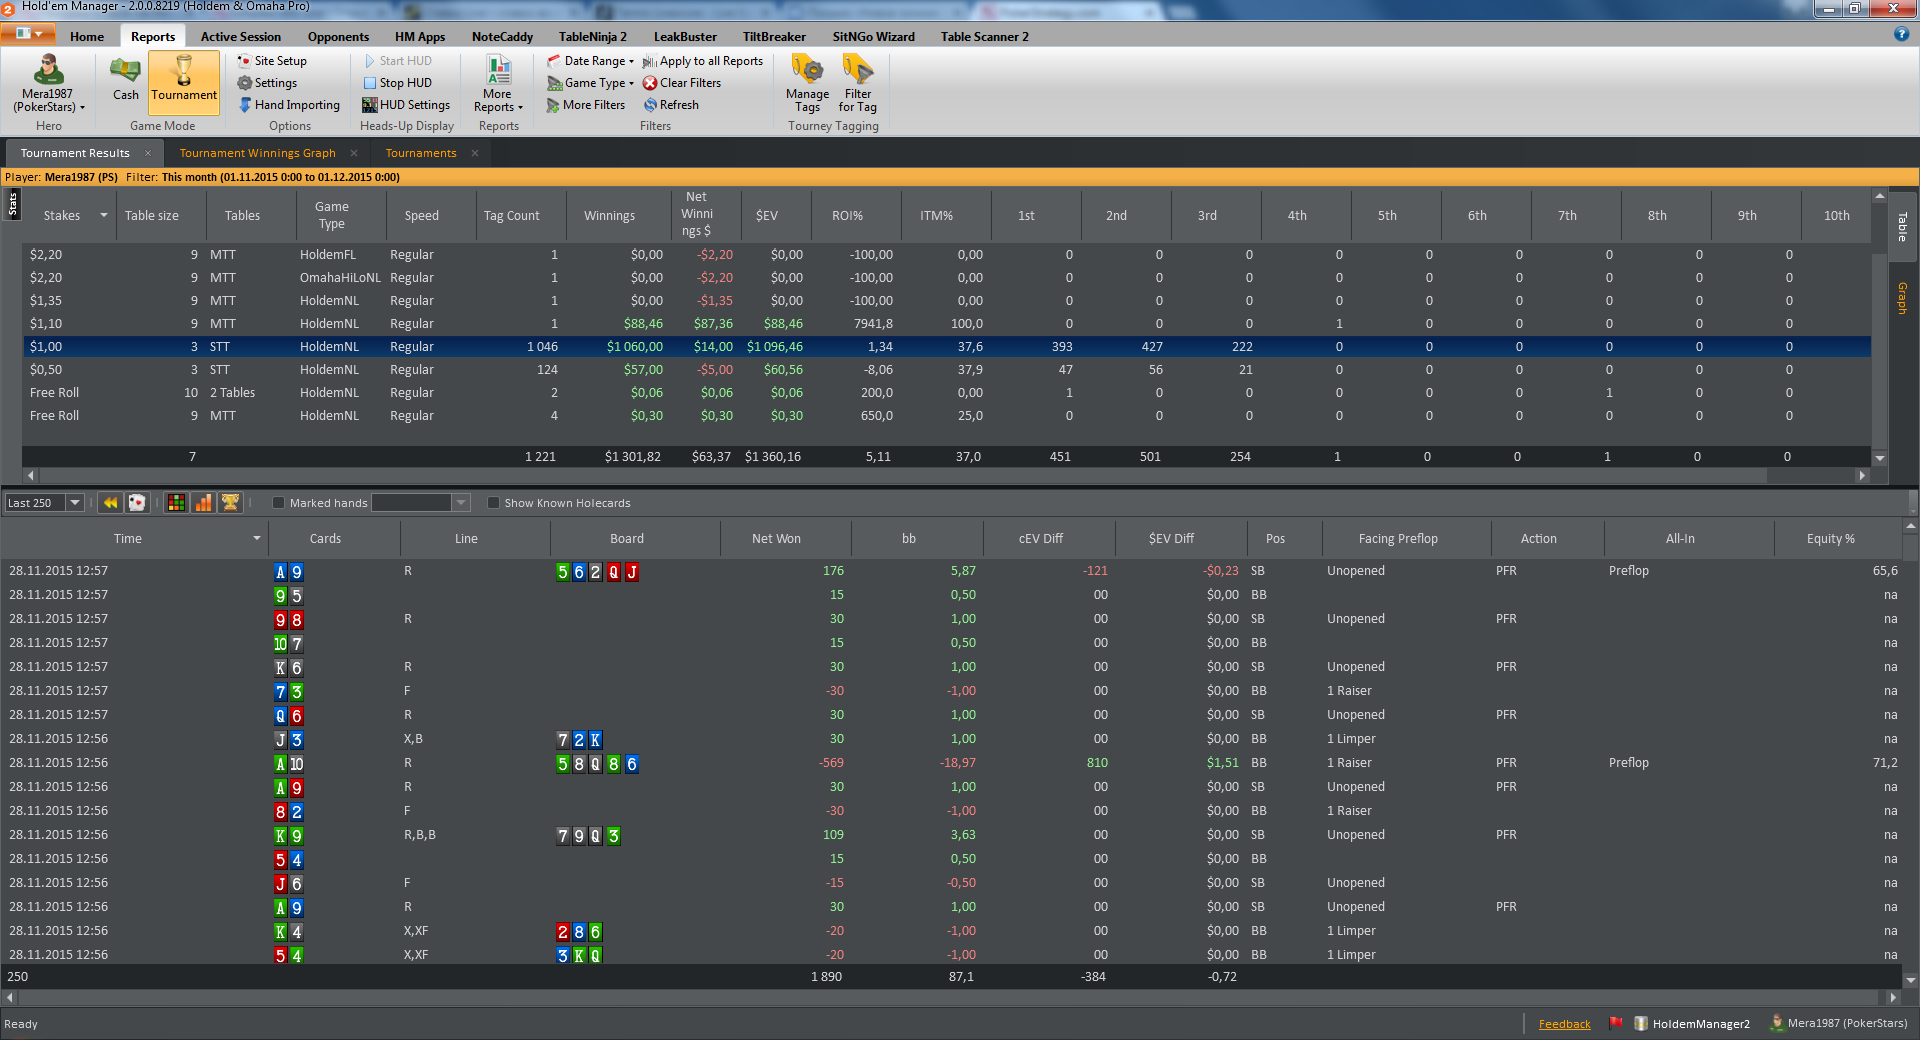Open the Opponents tab
1920x1040 pixels.
(x=338, y=37)
